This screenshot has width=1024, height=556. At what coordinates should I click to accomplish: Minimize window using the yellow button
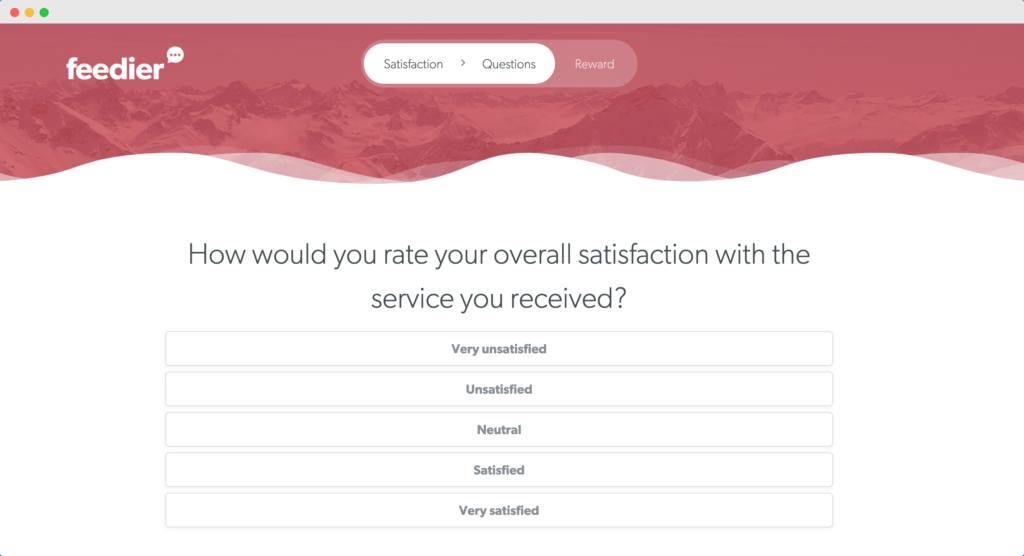pos(29,12)
